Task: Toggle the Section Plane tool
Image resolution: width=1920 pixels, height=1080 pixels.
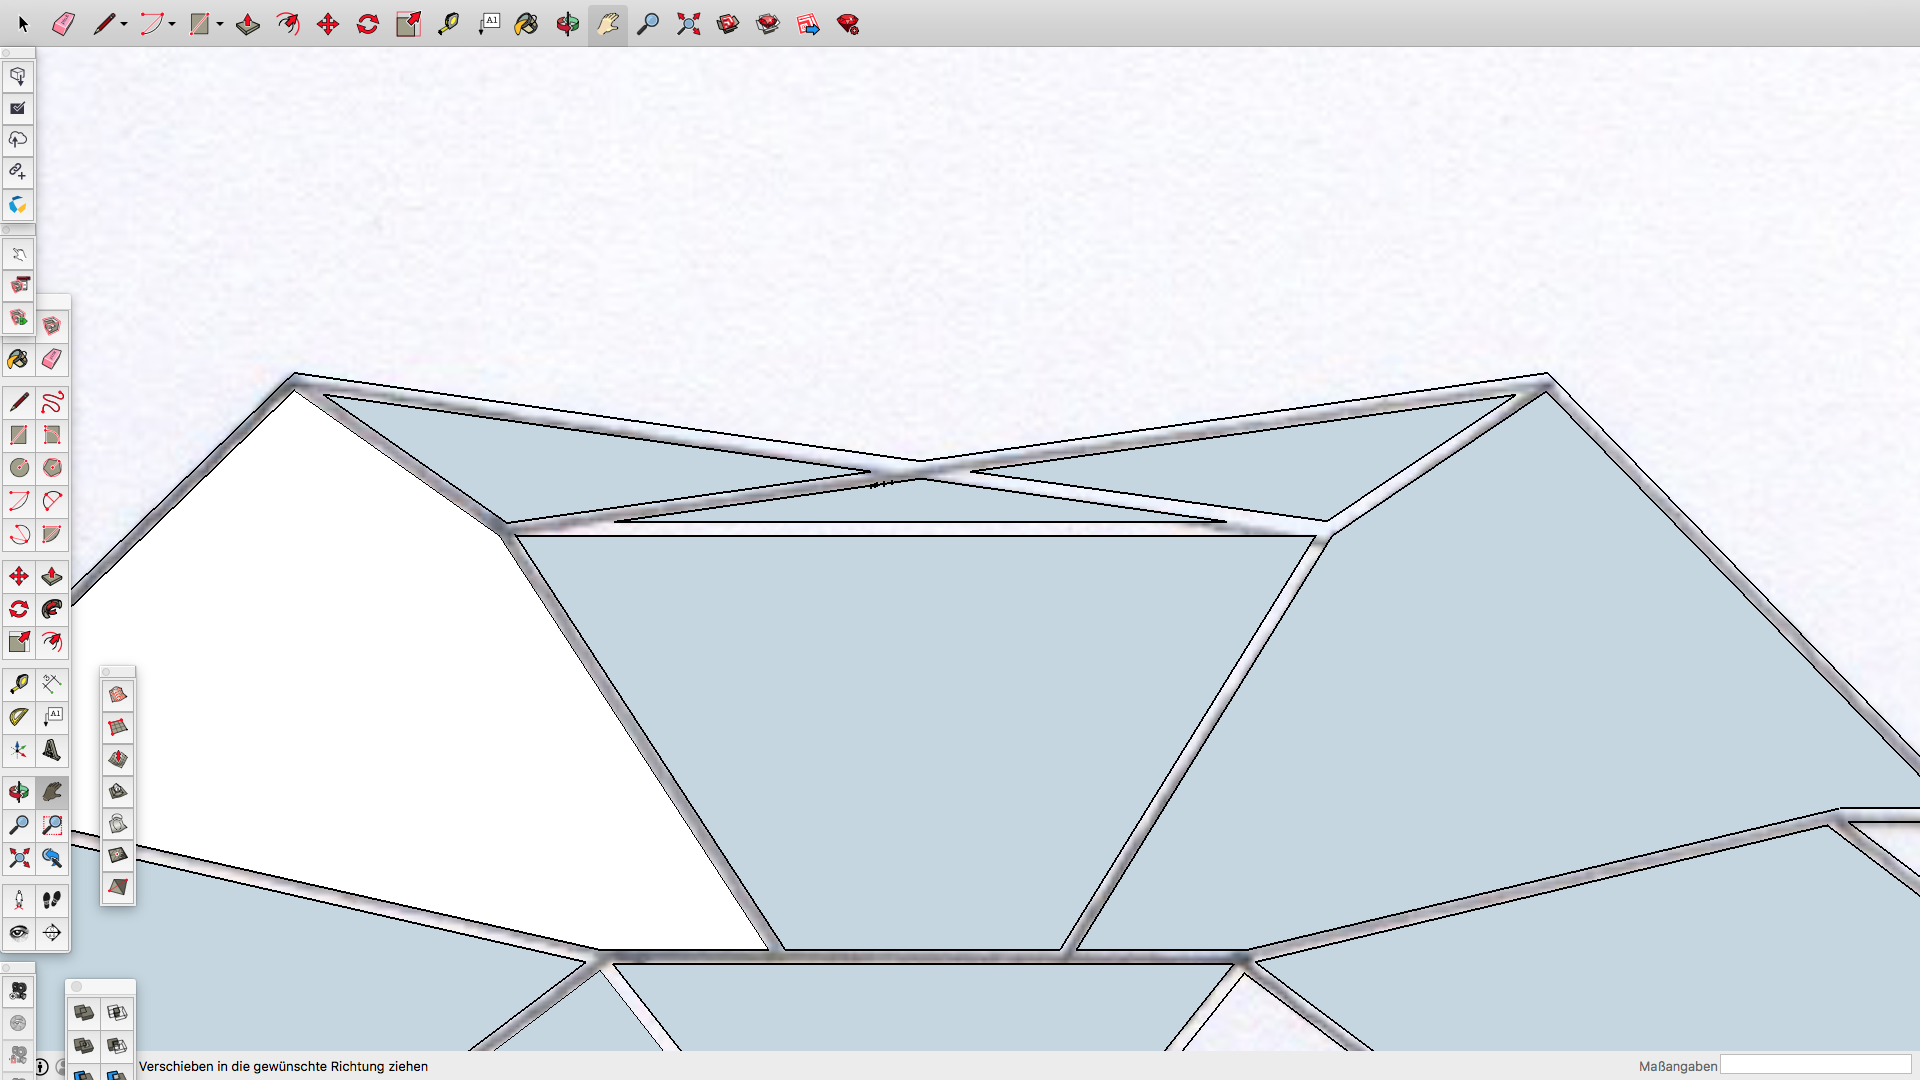Action: coord(52,933)
